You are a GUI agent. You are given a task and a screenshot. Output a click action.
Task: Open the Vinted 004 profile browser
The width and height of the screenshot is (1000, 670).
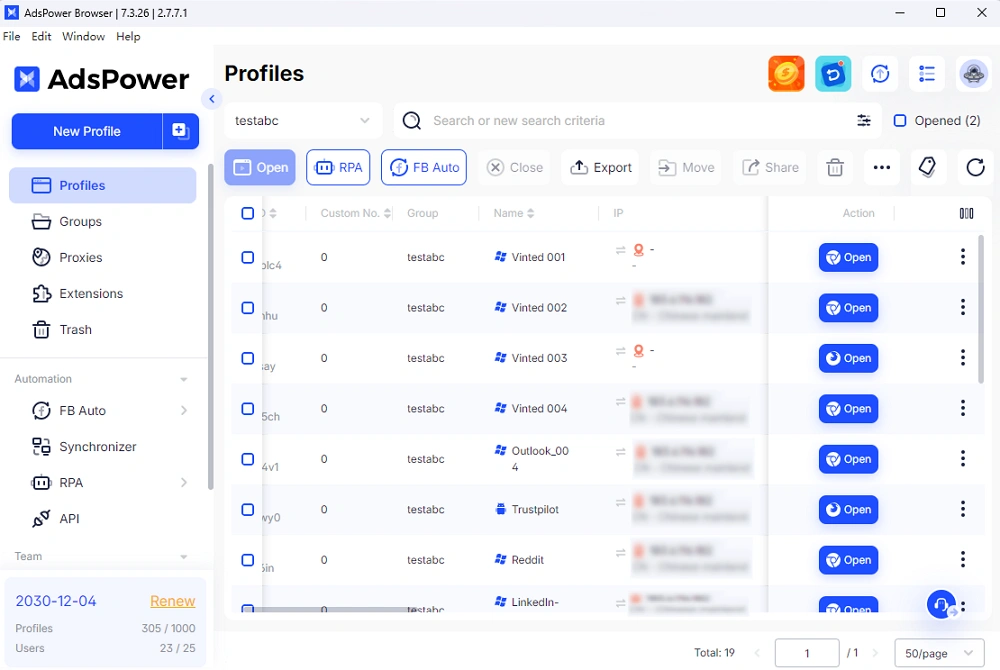848,409
